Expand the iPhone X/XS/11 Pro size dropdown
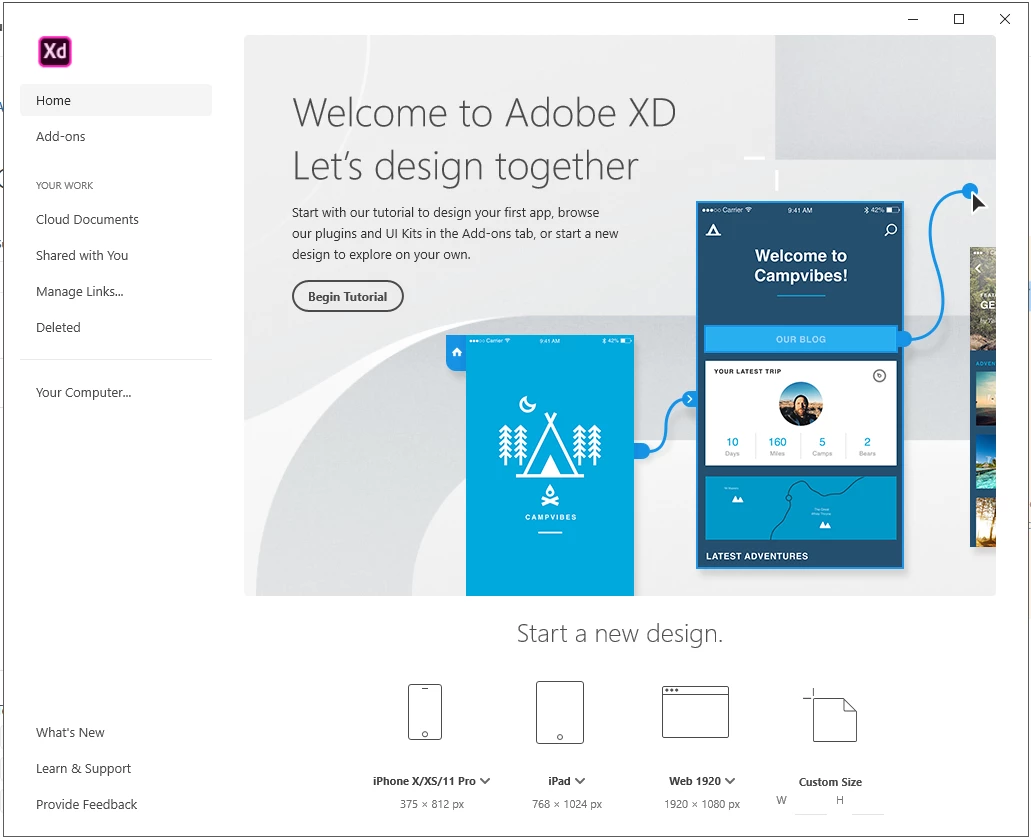This screenshot has height=839, width=1031. [485, 780]
